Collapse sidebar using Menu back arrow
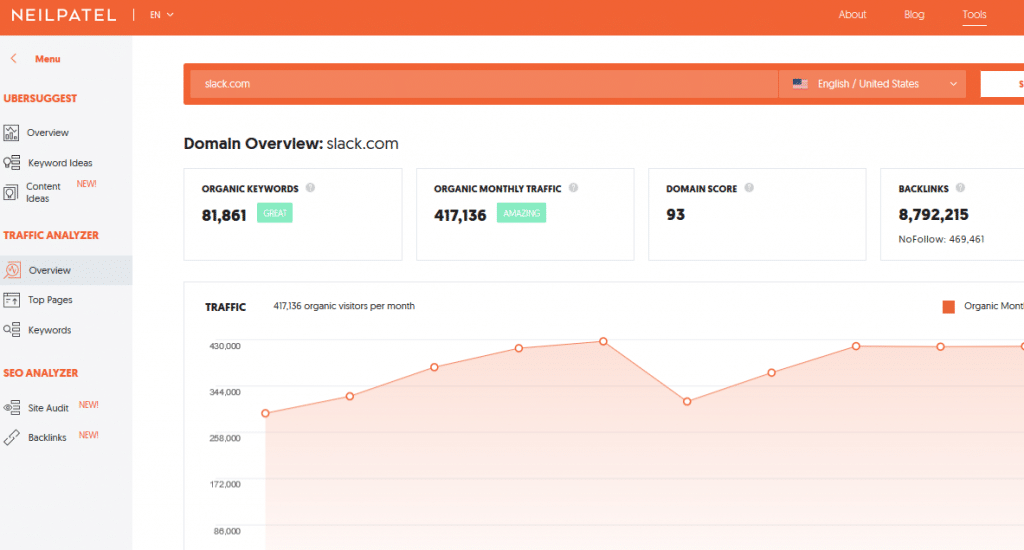Image resolution: width=1024 pixels, height=550 pixels. point(13,59)
